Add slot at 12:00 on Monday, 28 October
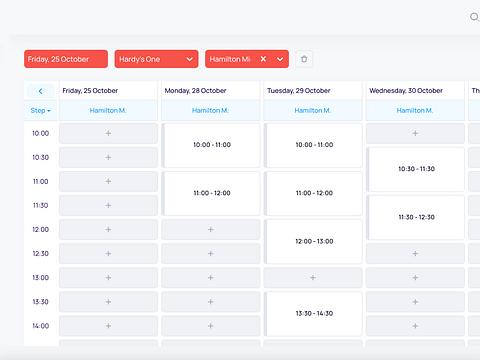The image size is (480, 360). pyautogui.click(x=211, y=229)
